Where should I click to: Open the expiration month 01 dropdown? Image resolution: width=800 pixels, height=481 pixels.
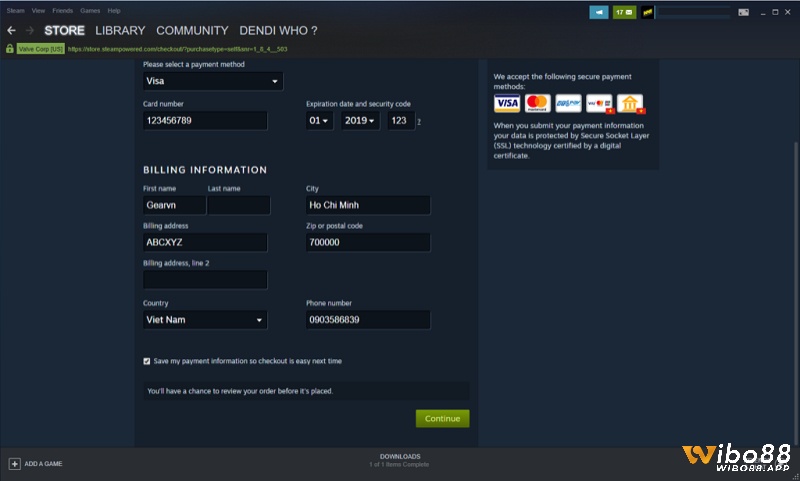tap(319, 121)
